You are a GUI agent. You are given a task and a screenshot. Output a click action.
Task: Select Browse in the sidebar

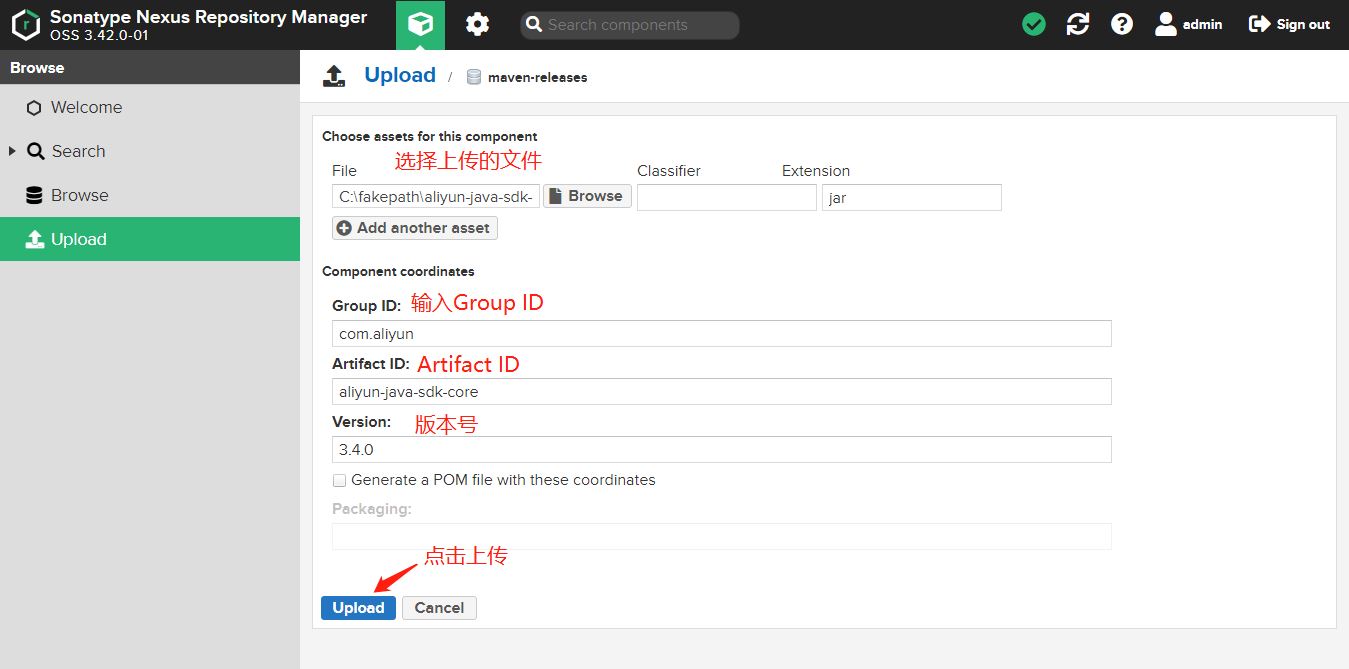150,195
